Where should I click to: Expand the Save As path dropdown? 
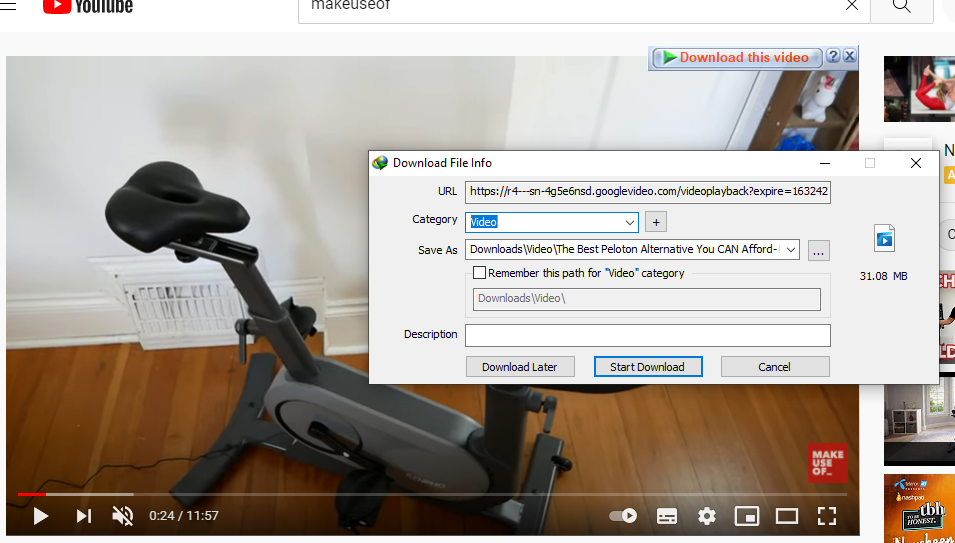790,250
